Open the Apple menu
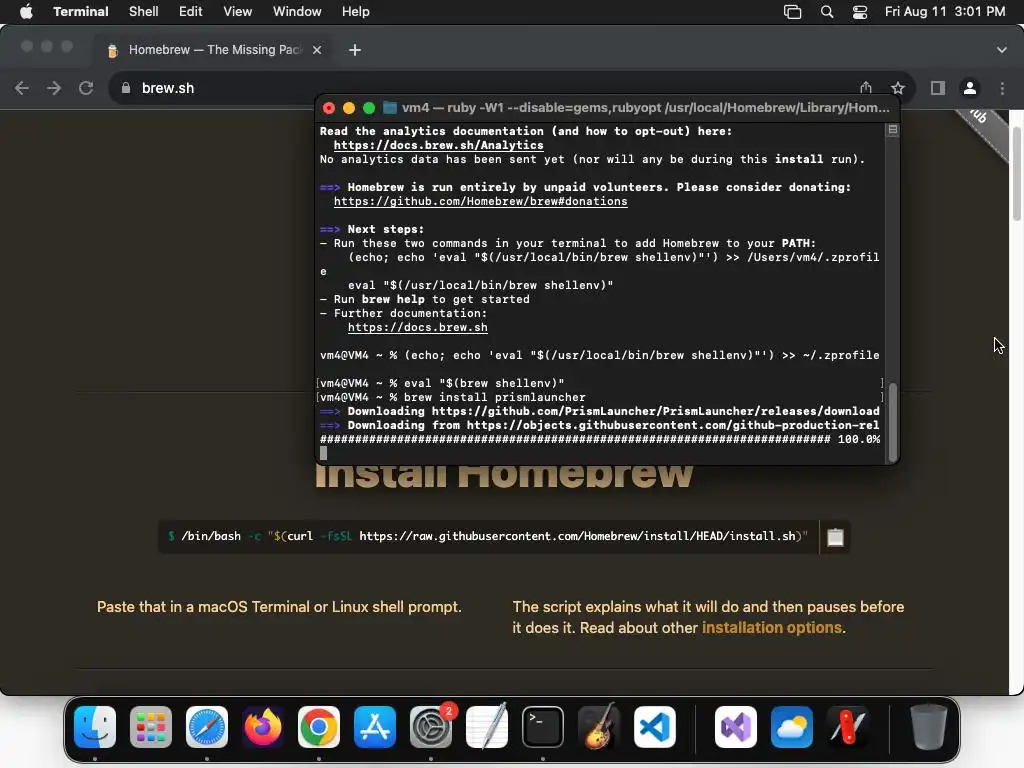 [x=26, y=12]
